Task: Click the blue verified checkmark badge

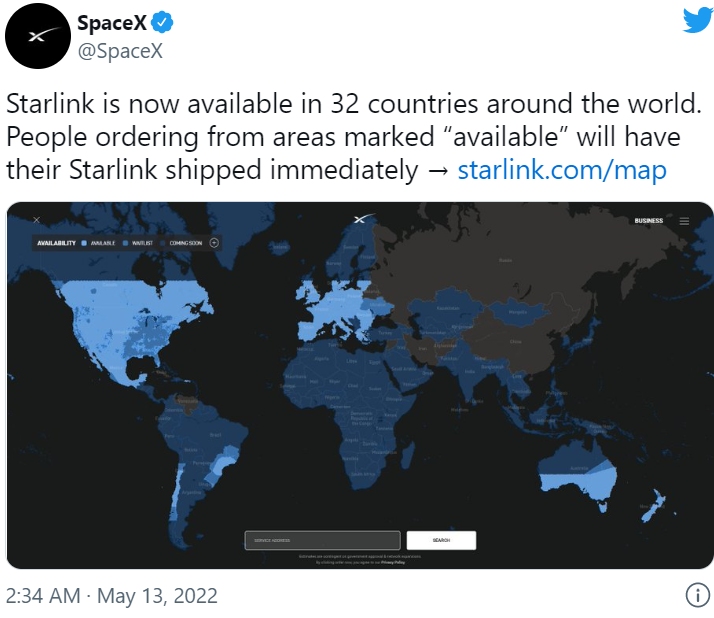Action: tap(162, 22)
